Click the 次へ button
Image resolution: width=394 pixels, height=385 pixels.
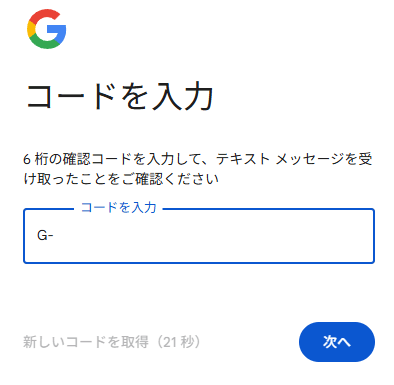pos(337,342)
